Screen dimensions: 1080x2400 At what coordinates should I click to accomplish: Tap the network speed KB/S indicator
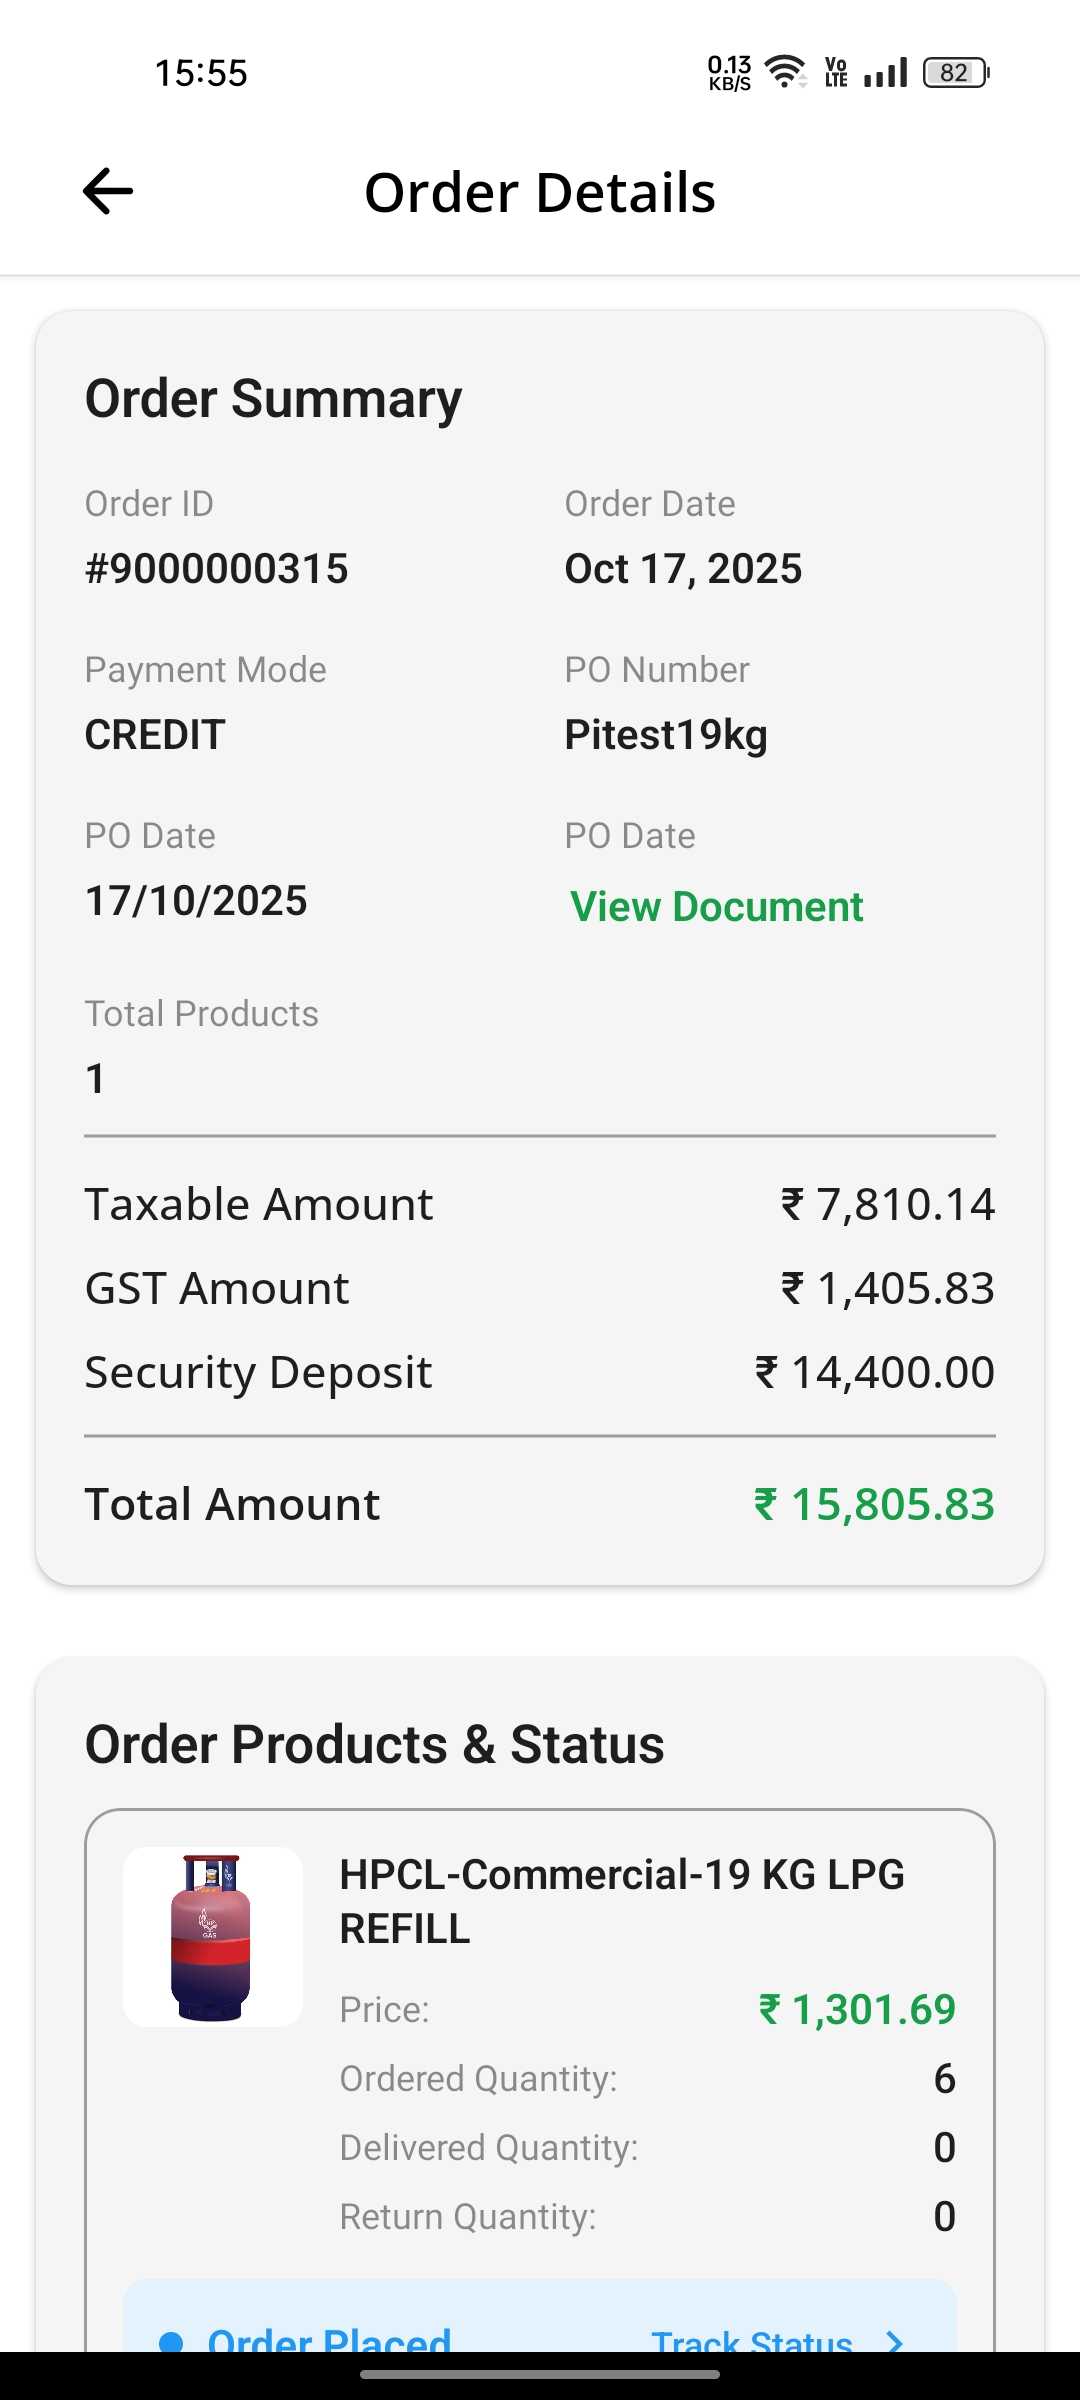point(729,73)
